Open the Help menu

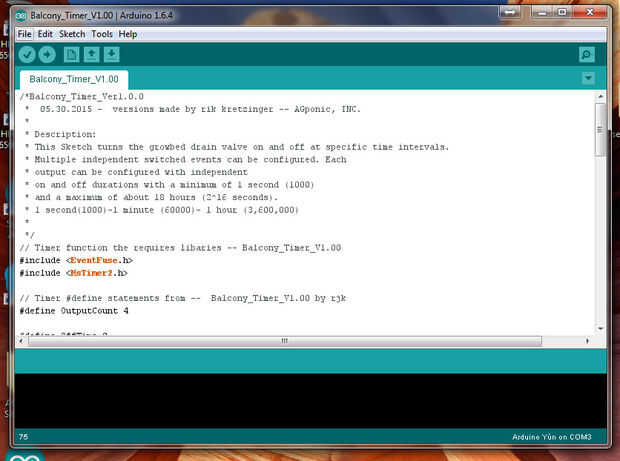click(x=128, y=34)
